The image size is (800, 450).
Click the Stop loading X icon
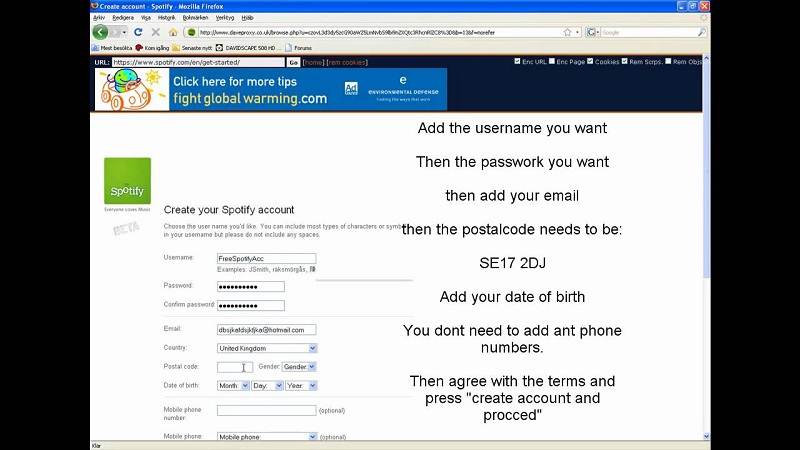pyautogui.click(x=156, y=32)
